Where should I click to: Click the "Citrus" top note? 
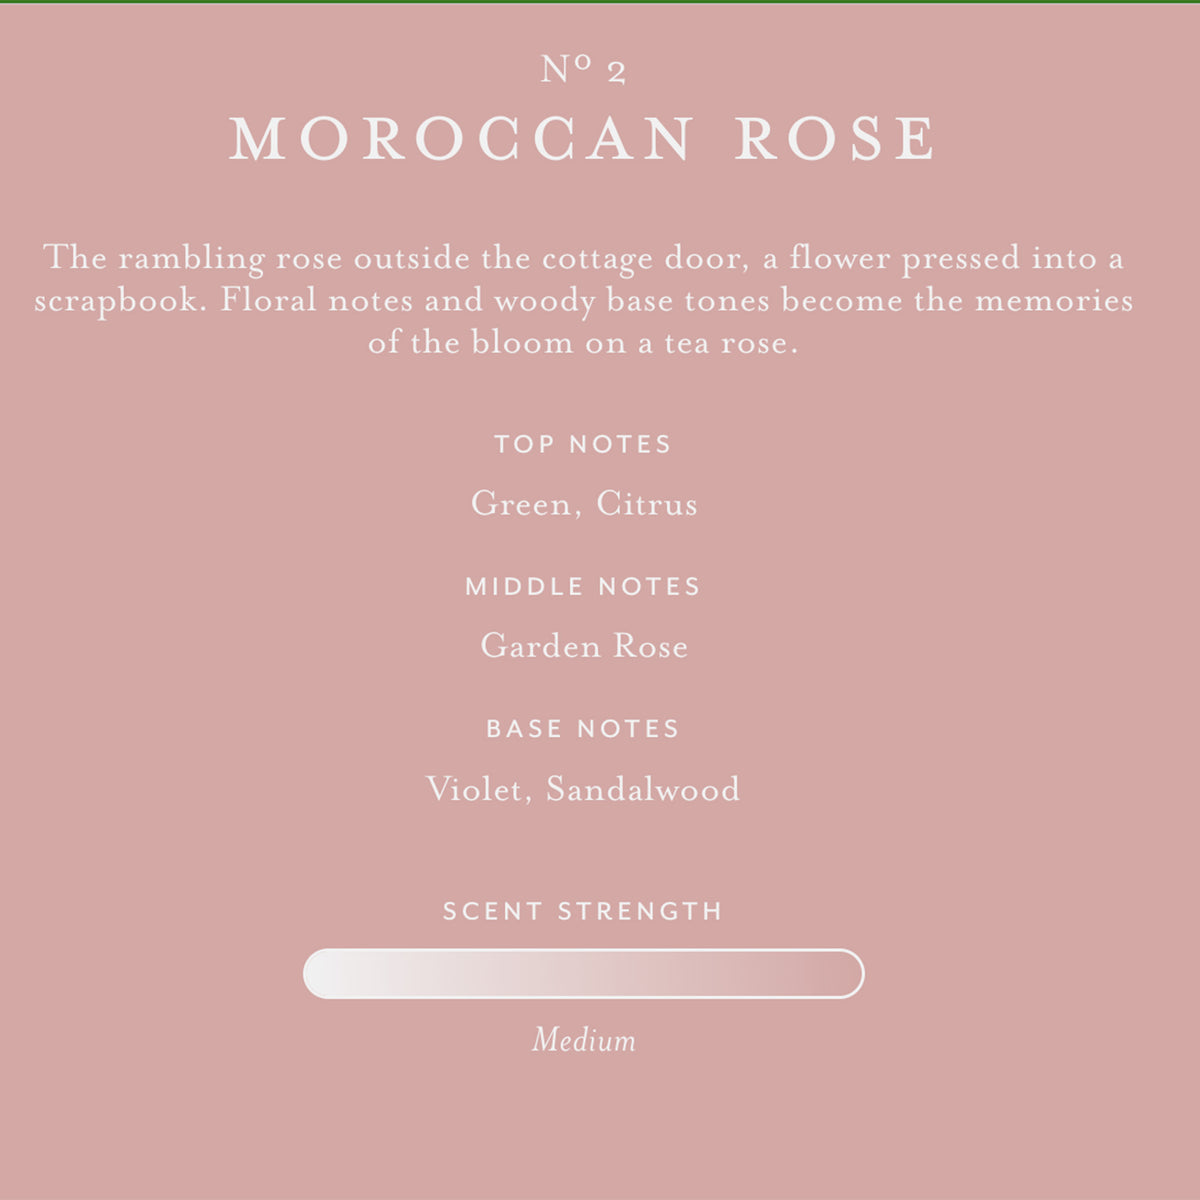(646, 504)
